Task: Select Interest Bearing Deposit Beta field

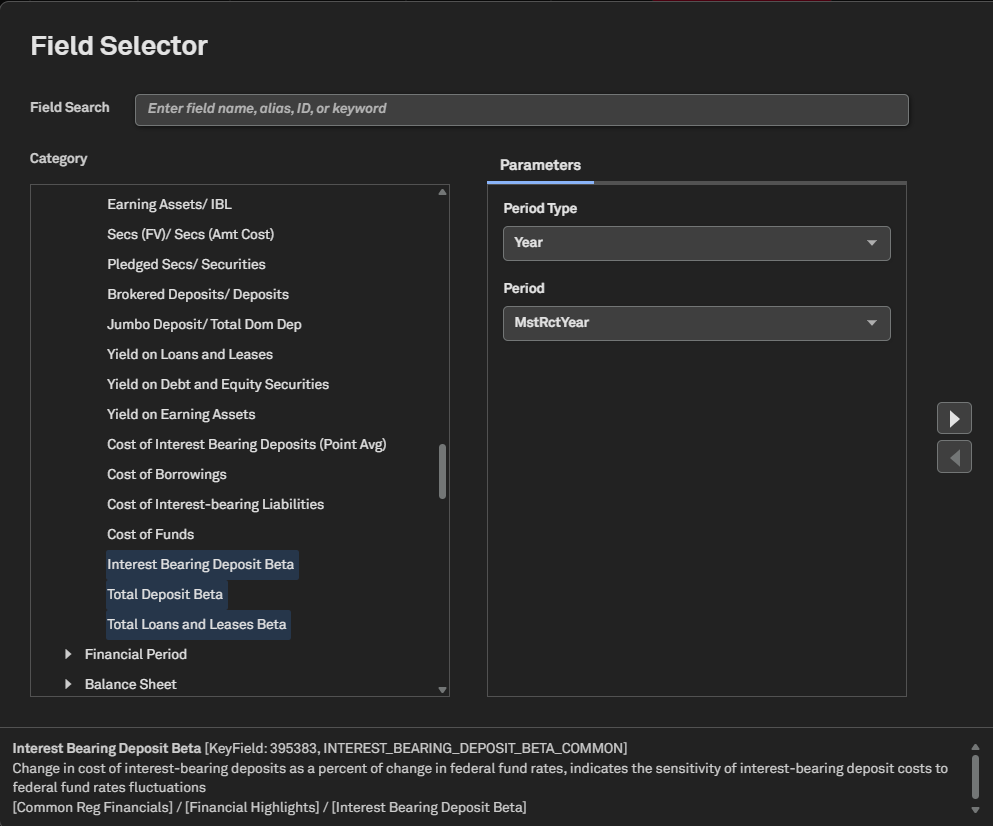Action: [x=201, y=564]
